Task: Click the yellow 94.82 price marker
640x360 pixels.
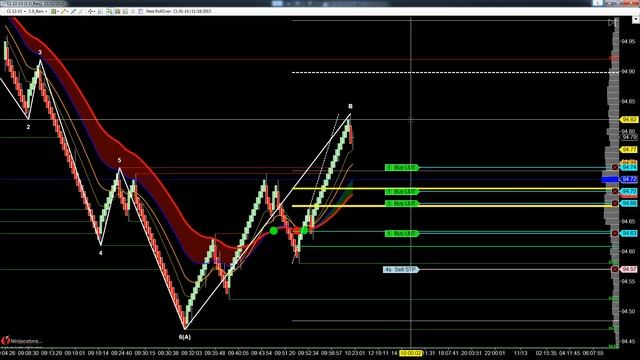Action: pyautogui.click(x=629, y=120)
